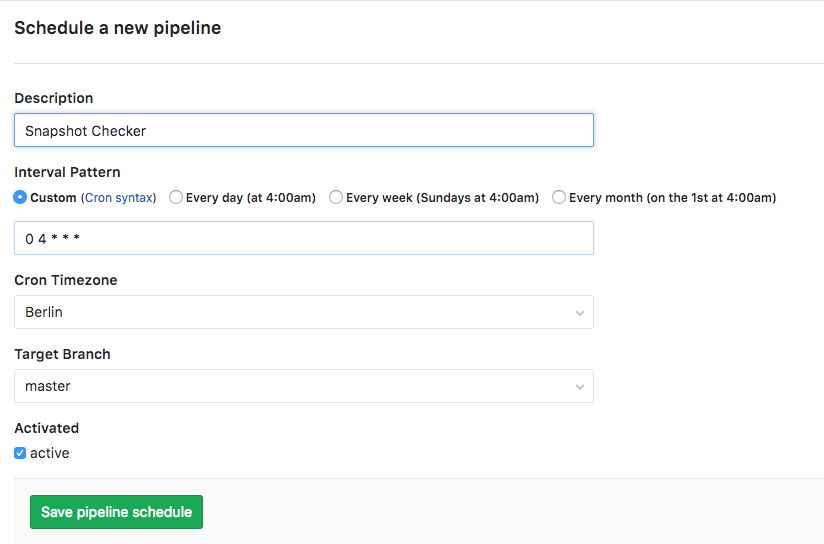Image resolution: width=824 pixels, height=544 pixels.
Task: Click the Schedule a new pipeline heading
Action: [x=118, y=28]
